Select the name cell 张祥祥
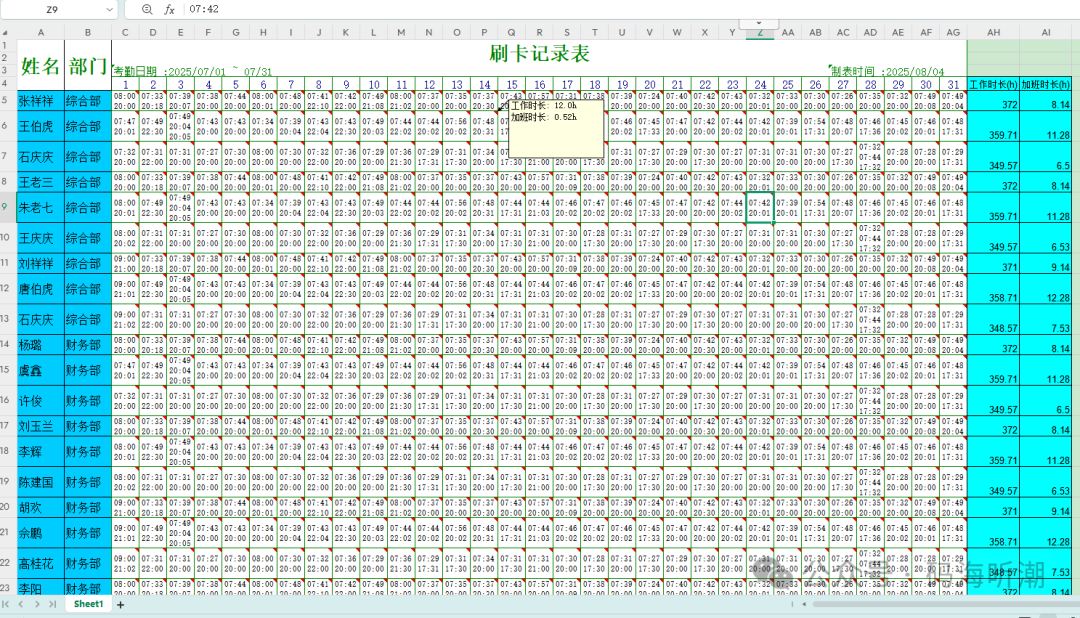Viewport: 1080px width, 618px height. coord(41,101)
